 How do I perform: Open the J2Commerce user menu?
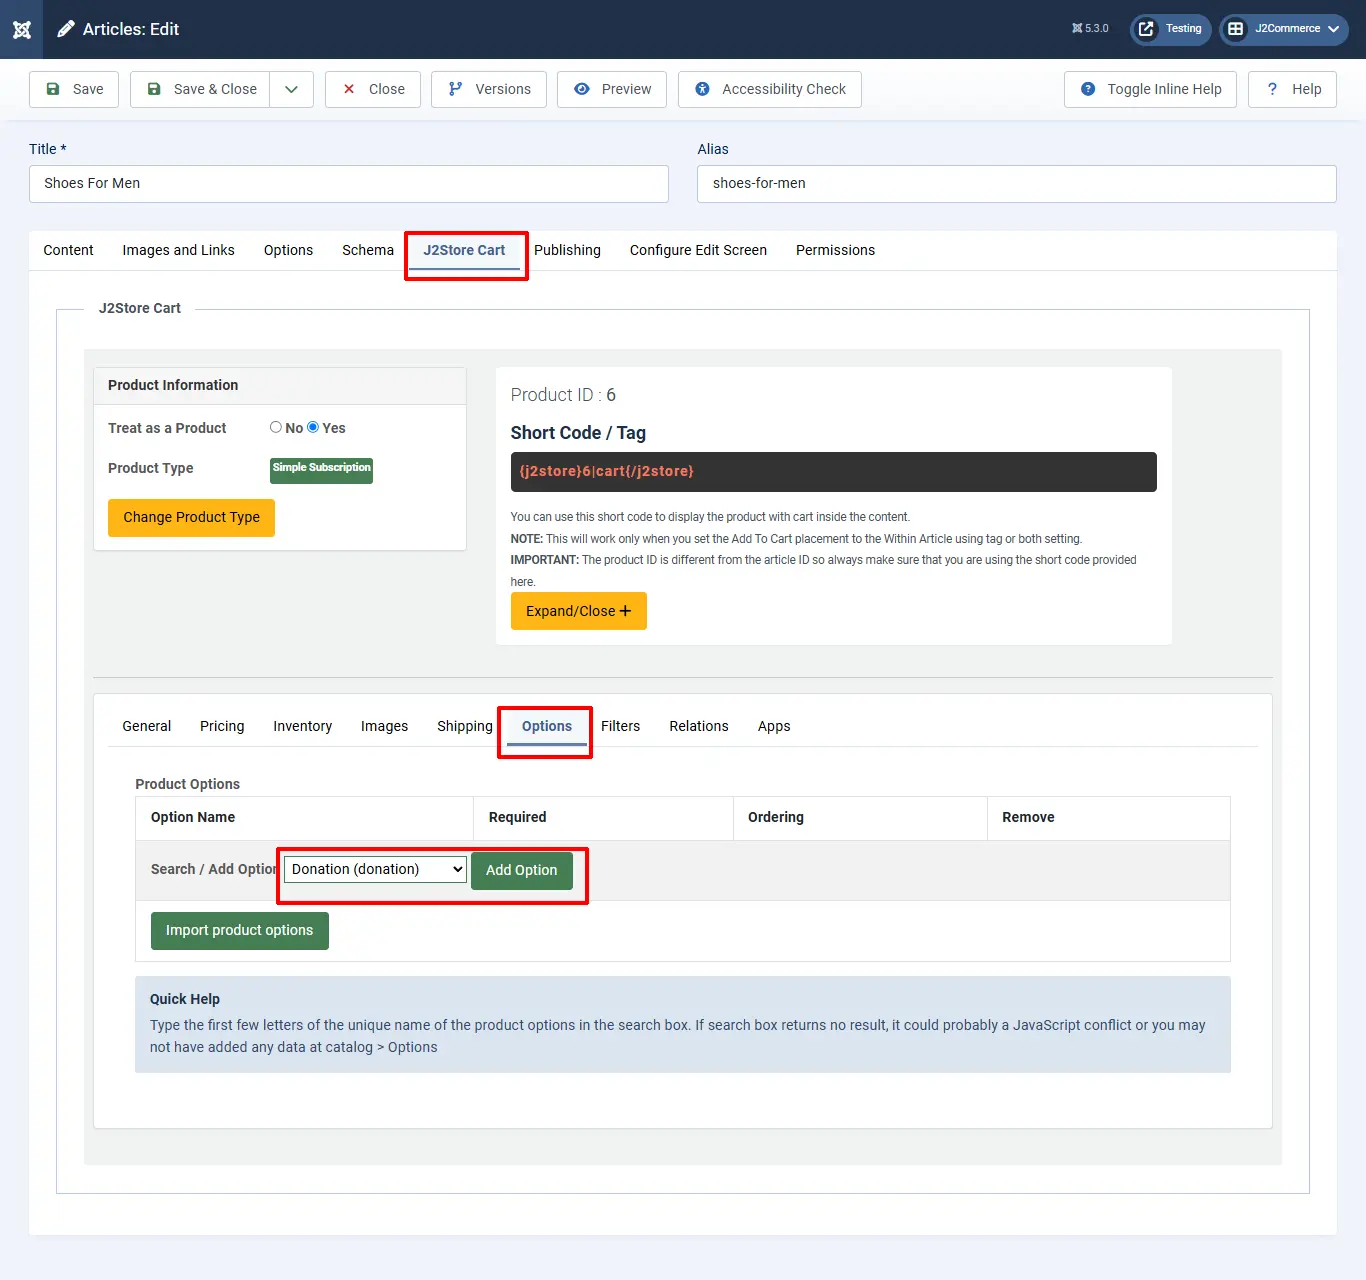[x=1284, y=29]
